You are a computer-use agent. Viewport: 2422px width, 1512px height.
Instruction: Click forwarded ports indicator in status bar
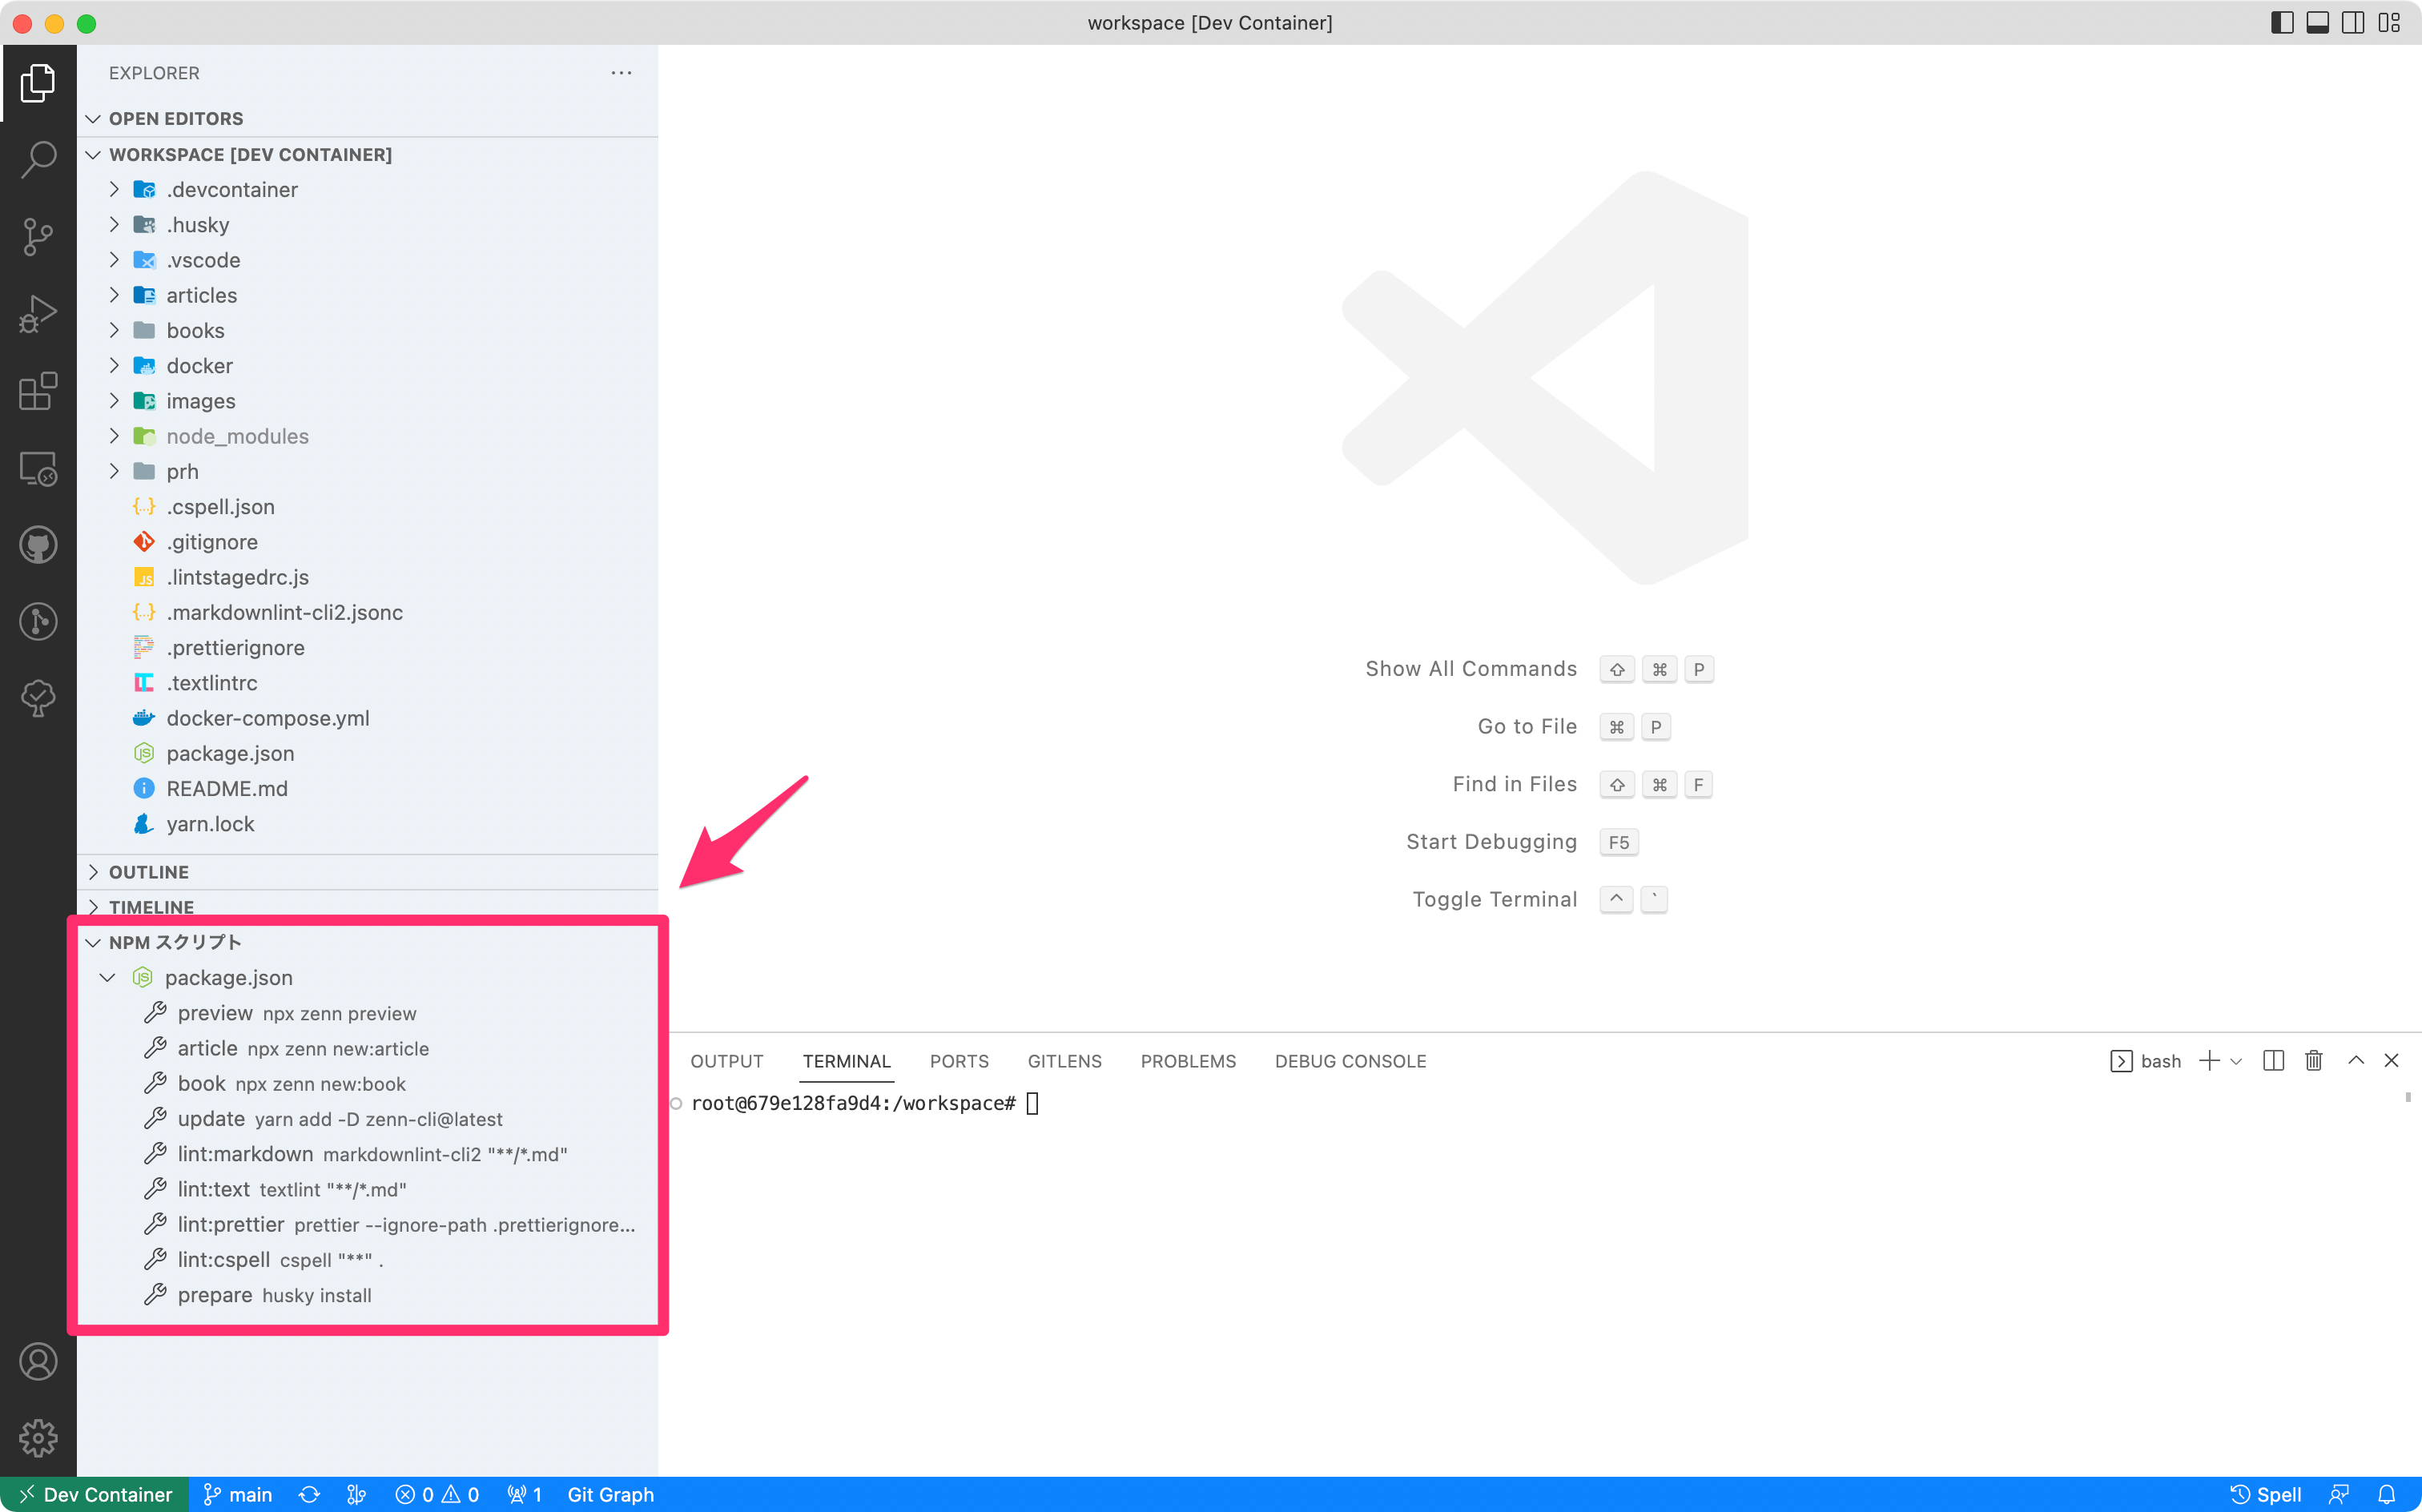525,1494
